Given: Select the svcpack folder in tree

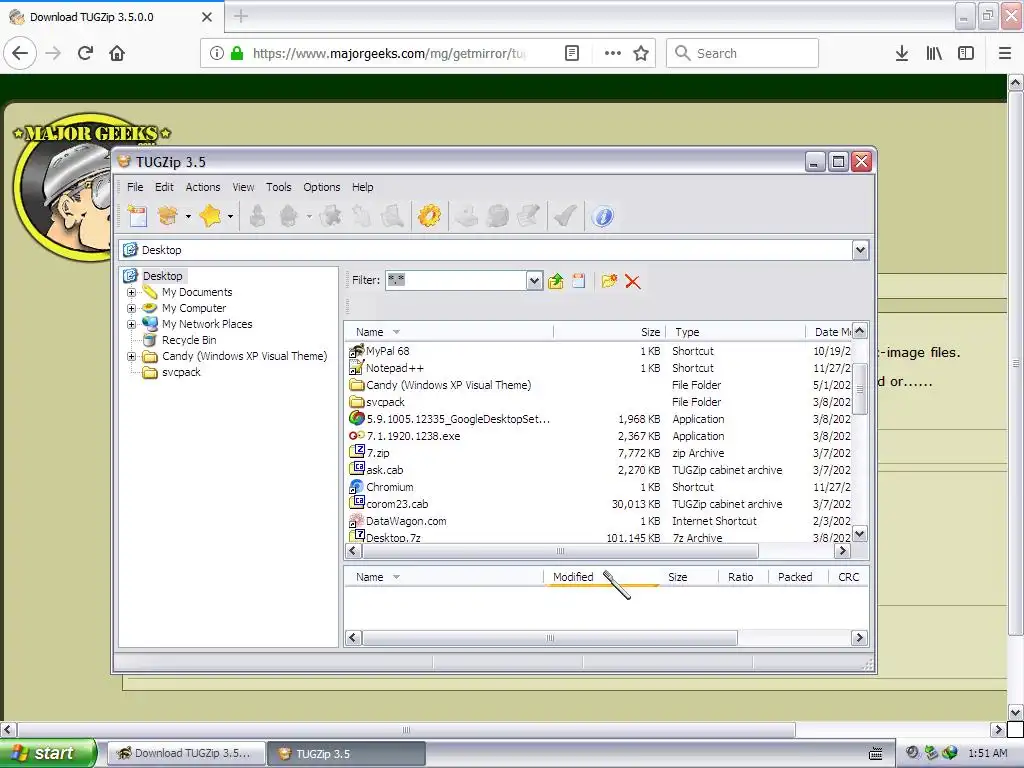Looking at the screenshot, I should 181,372.
